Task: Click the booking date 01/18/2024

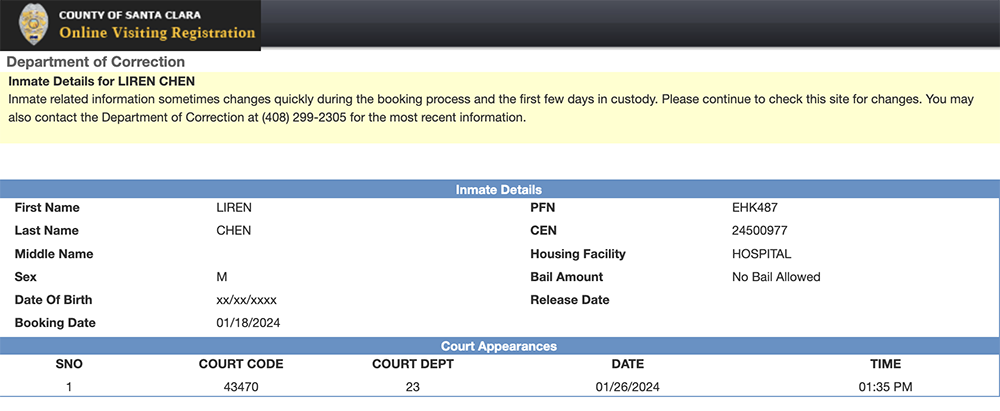Action: tap(249, 323)
